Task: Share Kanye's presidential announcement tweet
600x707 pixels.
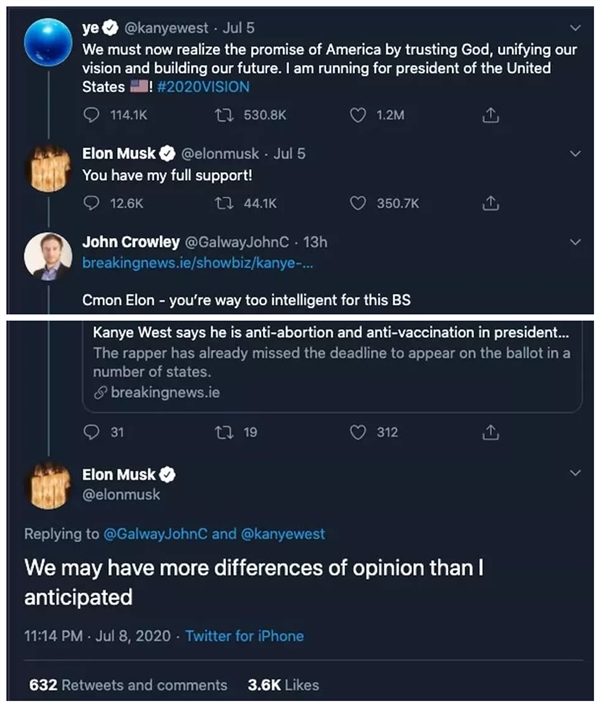Action: click(490, 116)
